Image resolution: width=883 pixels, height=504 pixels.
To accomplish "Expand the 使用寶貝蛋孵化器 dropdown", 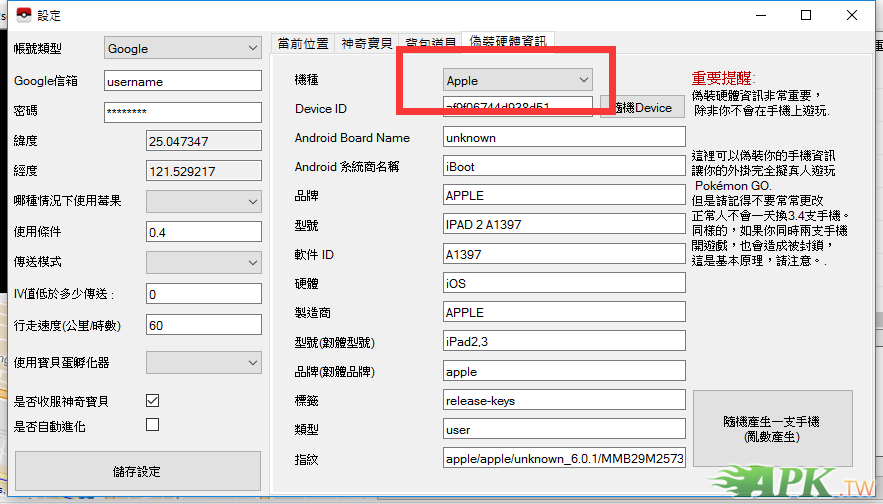I will click(x=204, y=363).
